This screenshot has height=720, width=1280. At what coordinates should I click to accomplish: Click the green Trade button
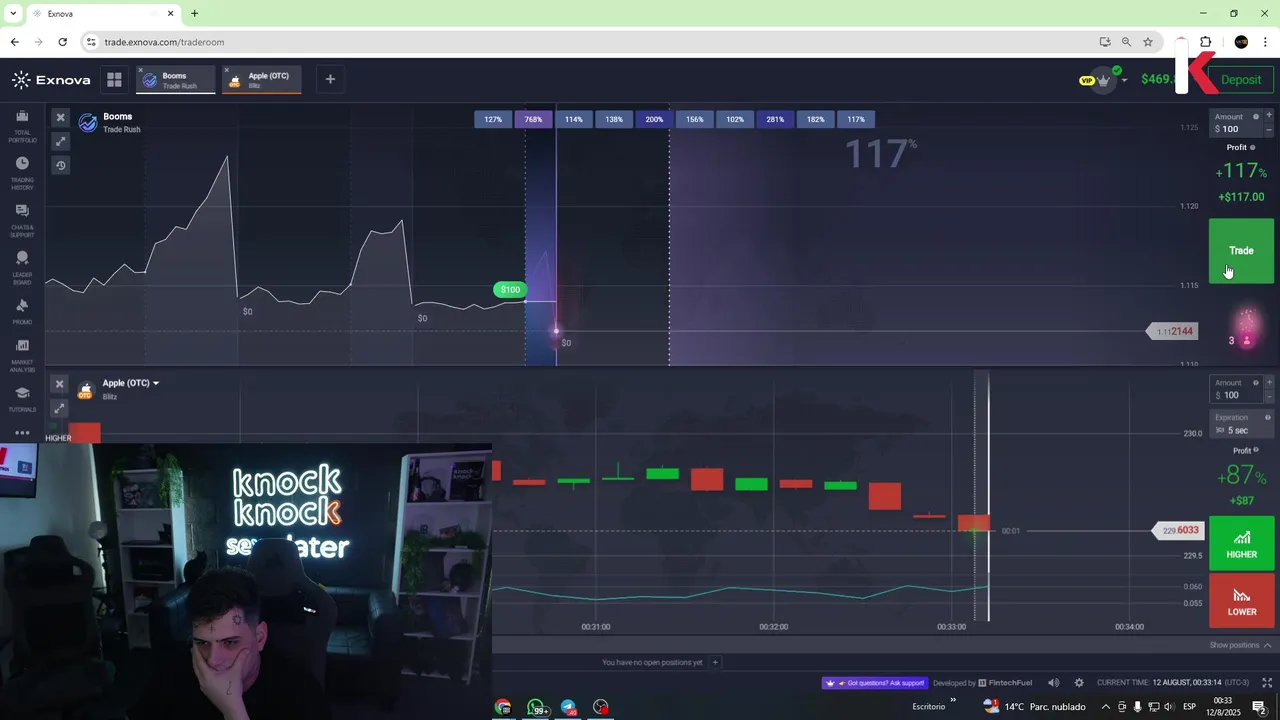[1241, 251]
